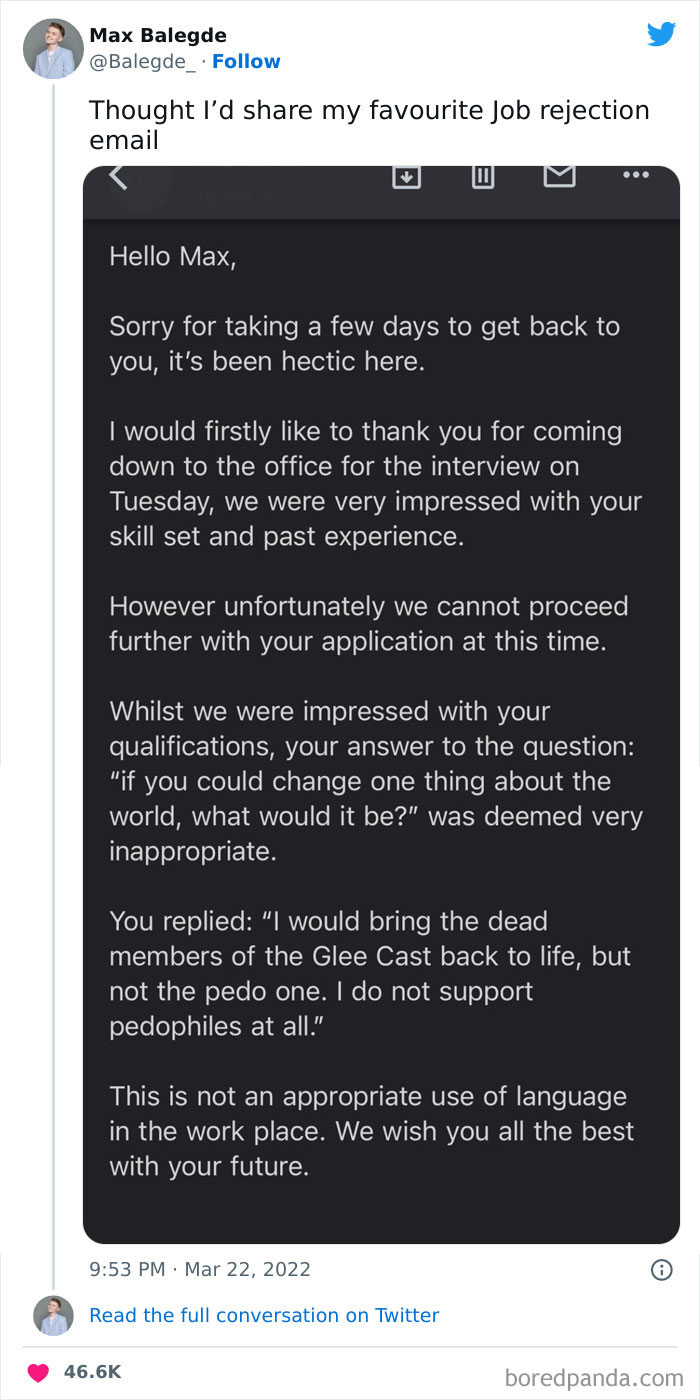Toggle following Max Balegde
This screenshot has height=1400, width=700.
tap(246, 61)
